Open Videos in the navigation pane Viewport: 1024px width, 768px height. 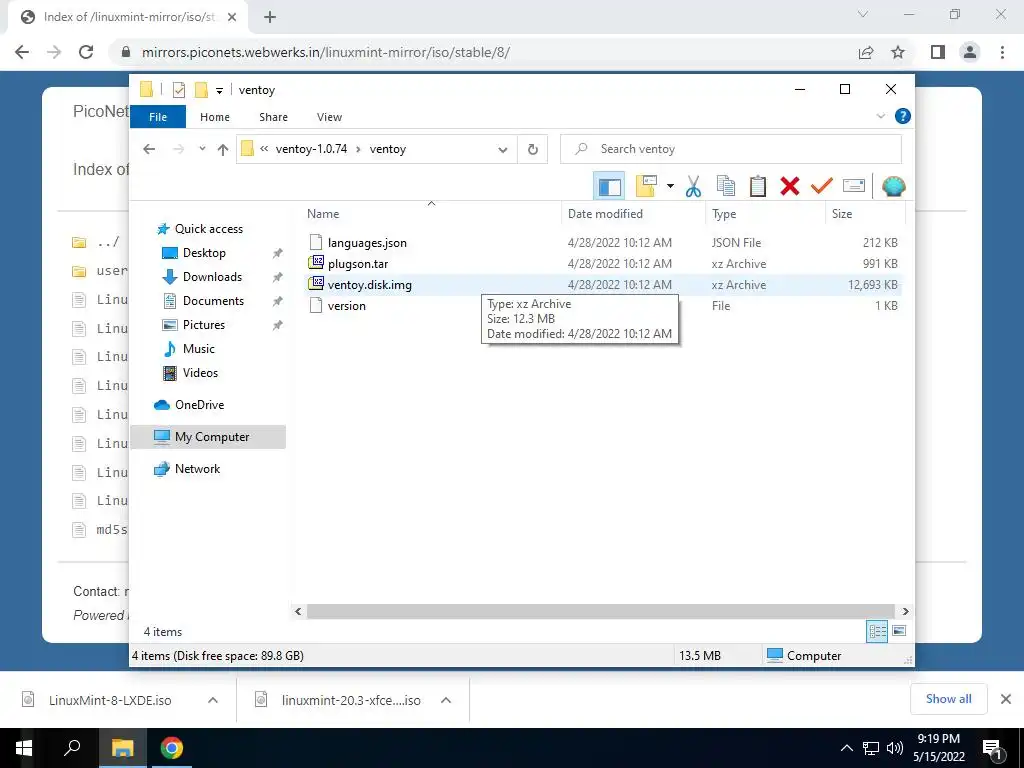200,373
